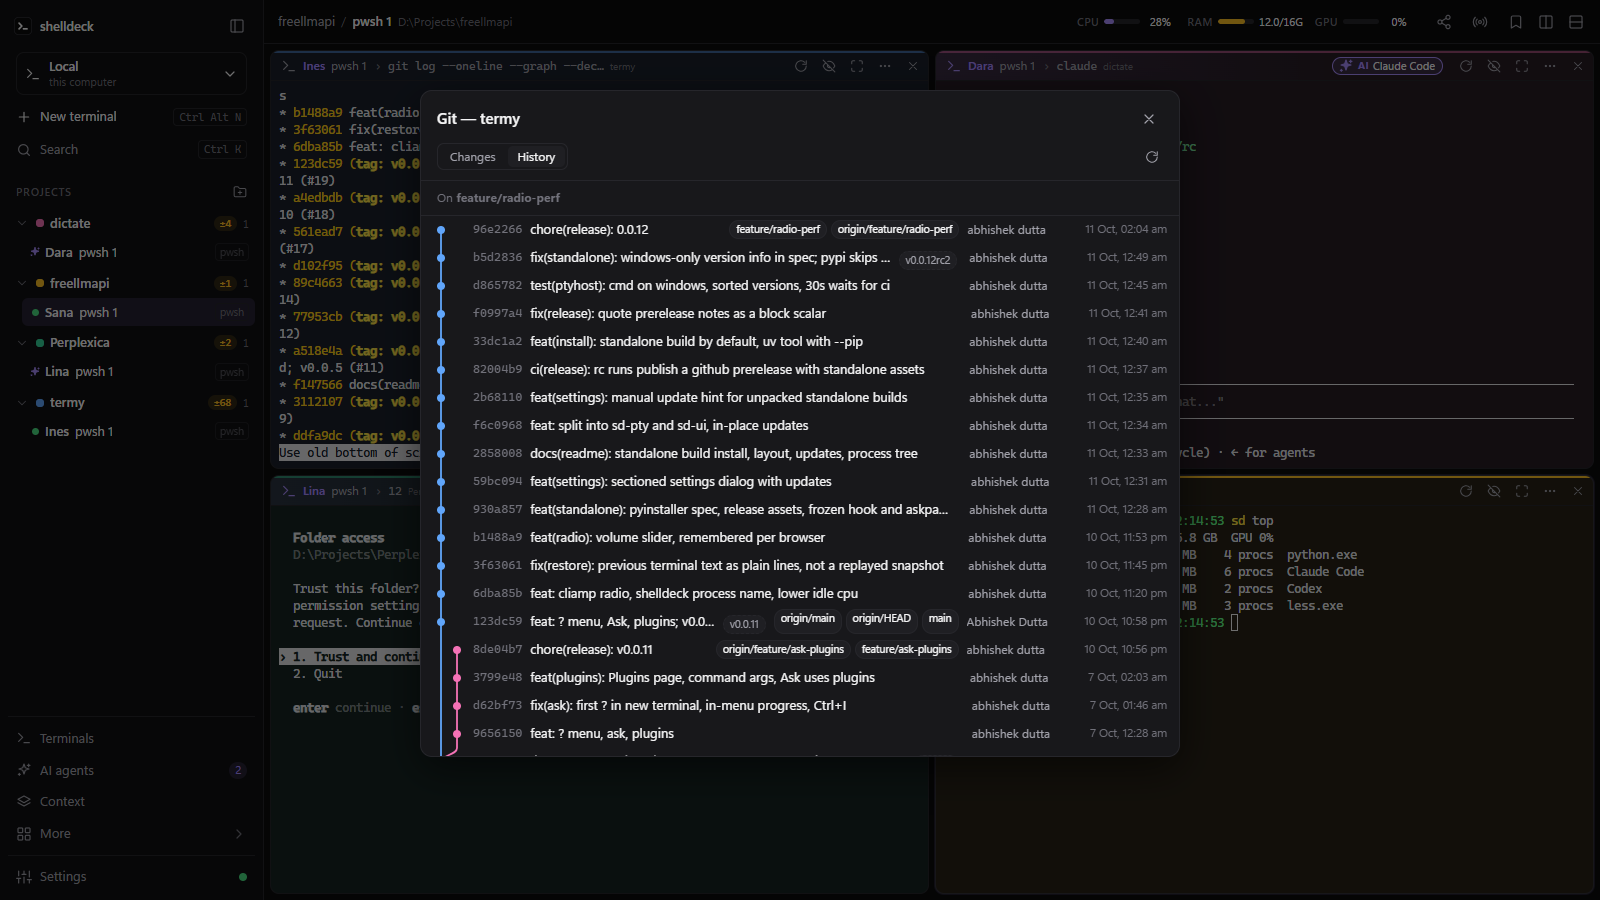Switch to split columns layout icon
This screenshot has width=1600, height=900.
[1546, 22]
